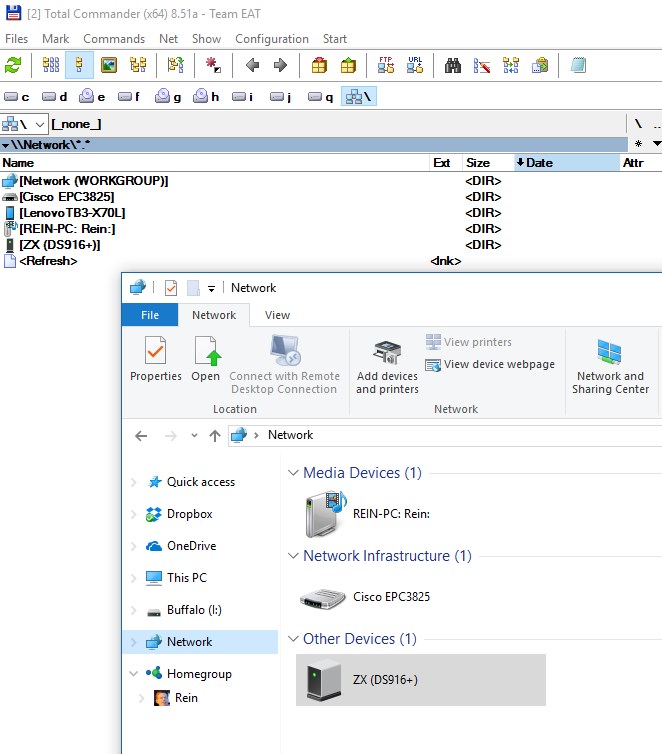The image size is (662, 754).
Task: Switch to Explorer View tab
Action: [x=277, y=315]
